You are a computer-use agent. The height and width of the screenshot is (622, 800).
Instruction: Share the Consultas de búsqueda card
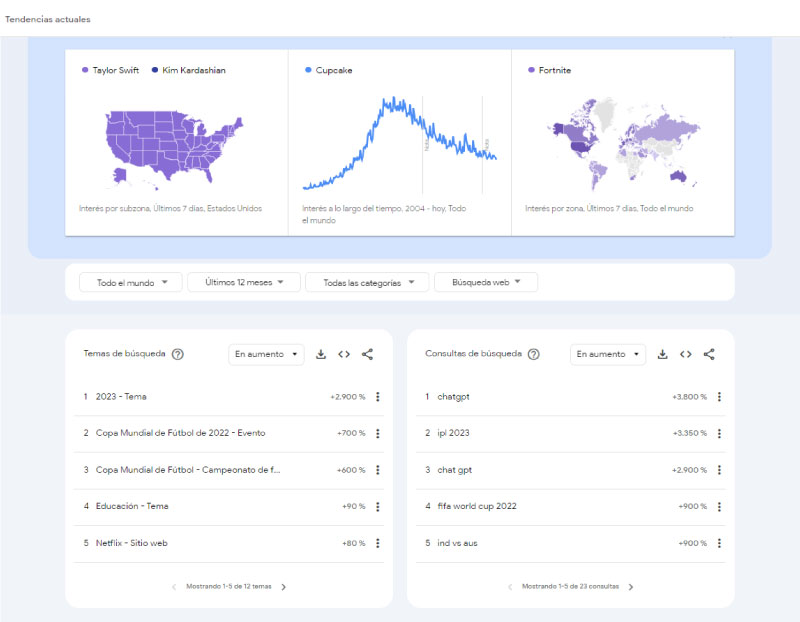point(709,354)
